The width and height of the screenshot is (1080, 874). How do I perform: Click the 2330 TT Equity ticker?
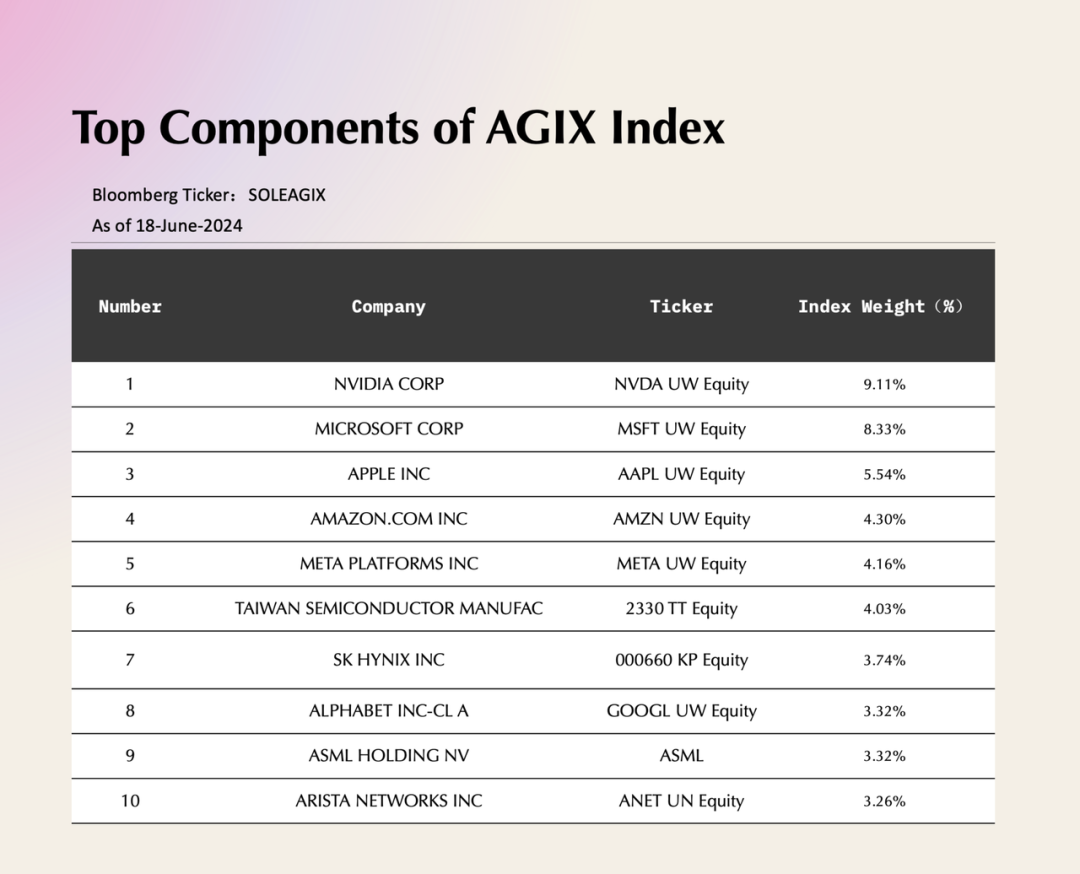[x=681, y=609]
